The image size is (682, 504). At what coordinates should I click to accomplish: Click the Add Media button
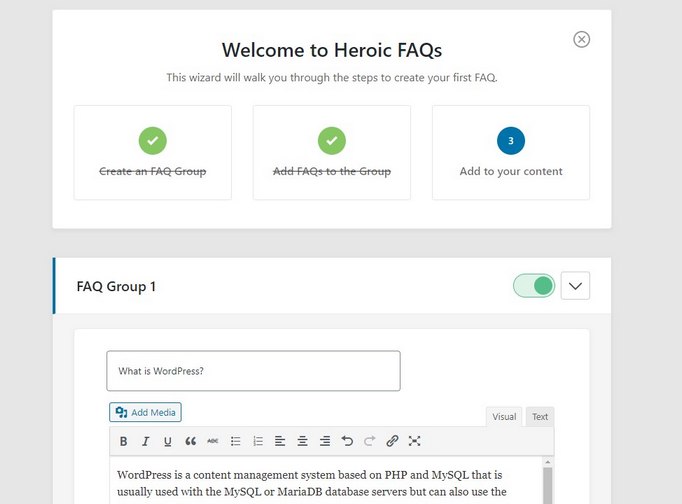point(146,412)
